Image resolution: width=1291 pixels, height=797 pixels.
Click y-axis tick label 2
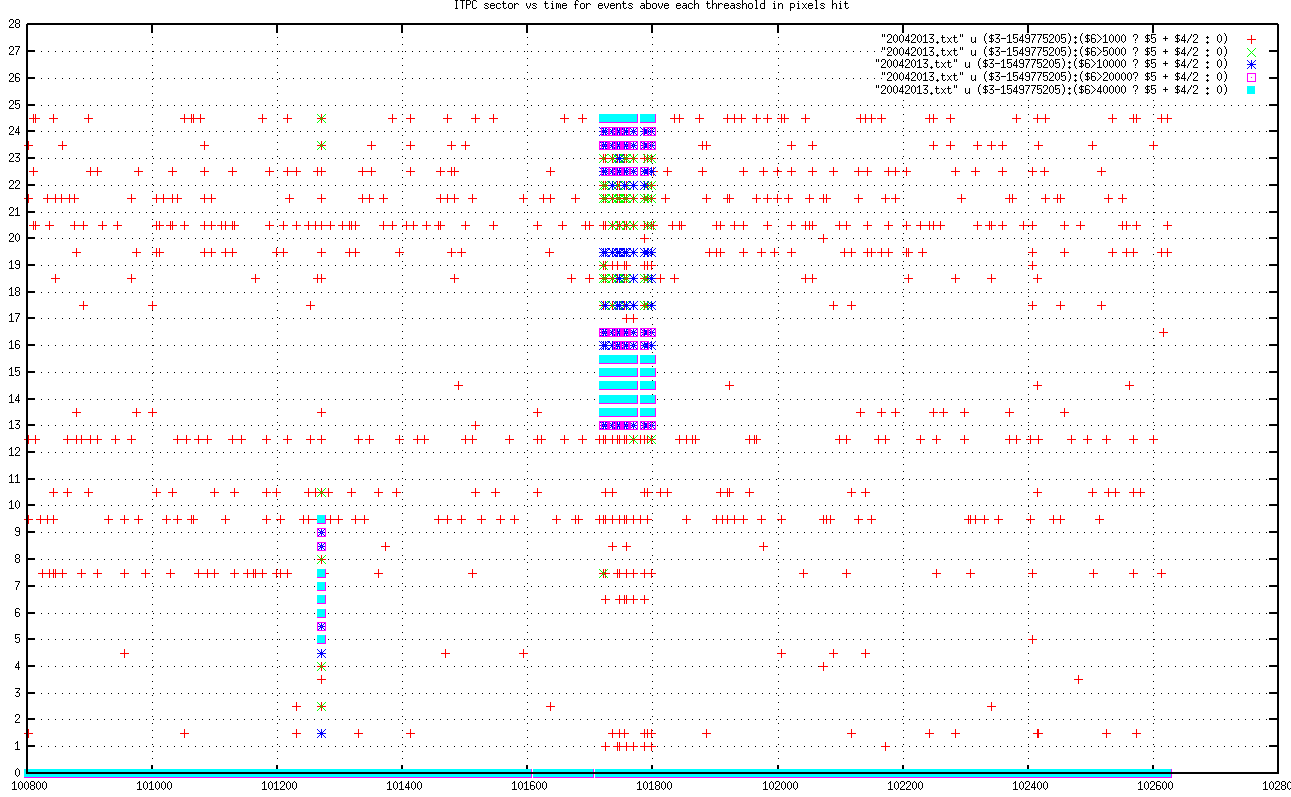[x=17, y=720]
